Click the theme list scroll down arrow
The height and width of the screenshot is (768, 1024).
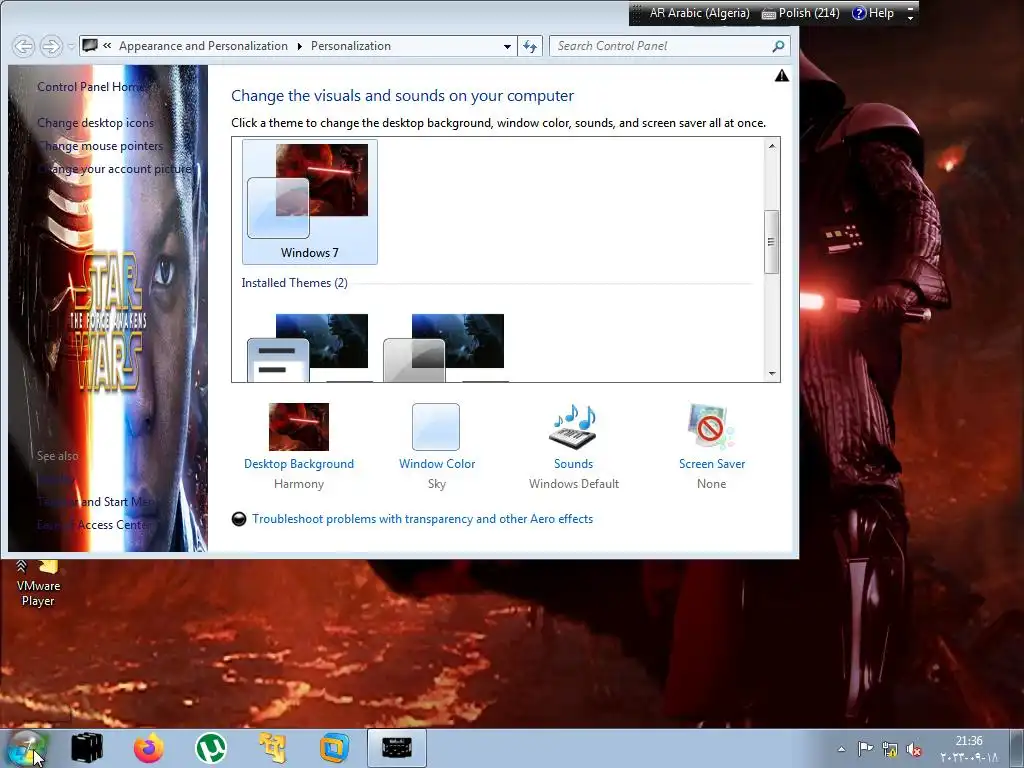tap(772, 374)
